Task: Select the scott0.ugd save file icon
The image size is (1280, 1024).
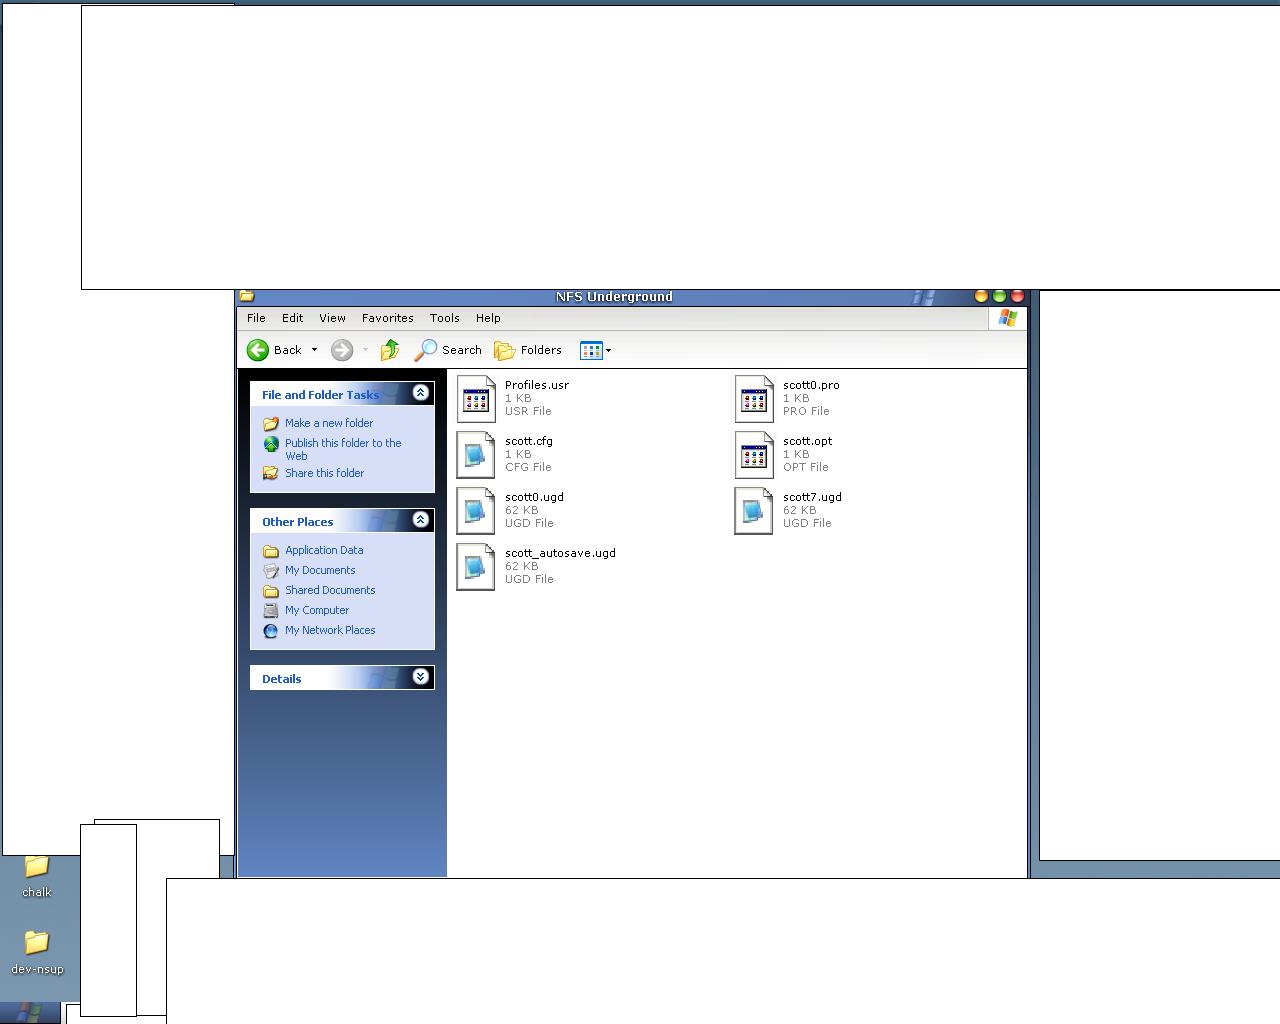Action: pyautogui.click(x=476, y=511)
